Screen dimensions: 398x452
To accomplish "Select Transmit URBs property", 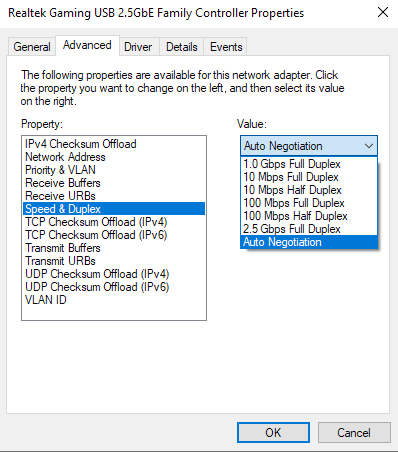I will [x=114, y=261].
